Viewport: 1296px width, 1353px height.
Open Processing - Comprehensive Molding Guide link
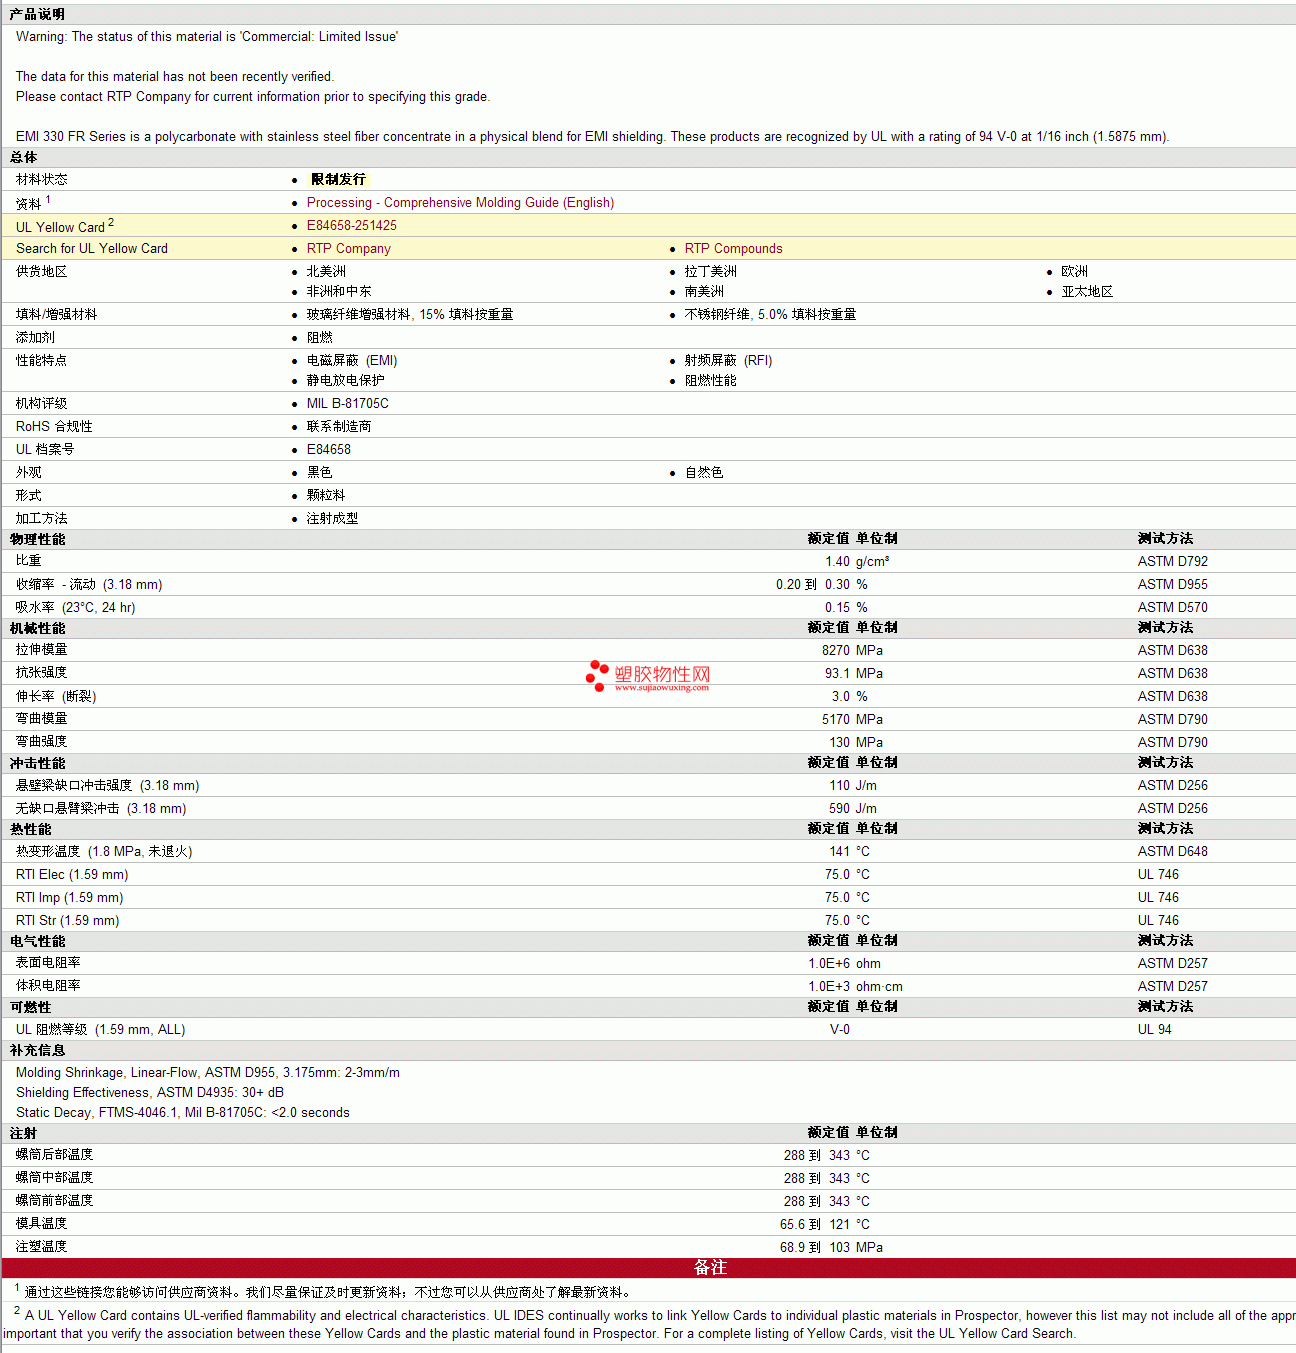point(460,202)
